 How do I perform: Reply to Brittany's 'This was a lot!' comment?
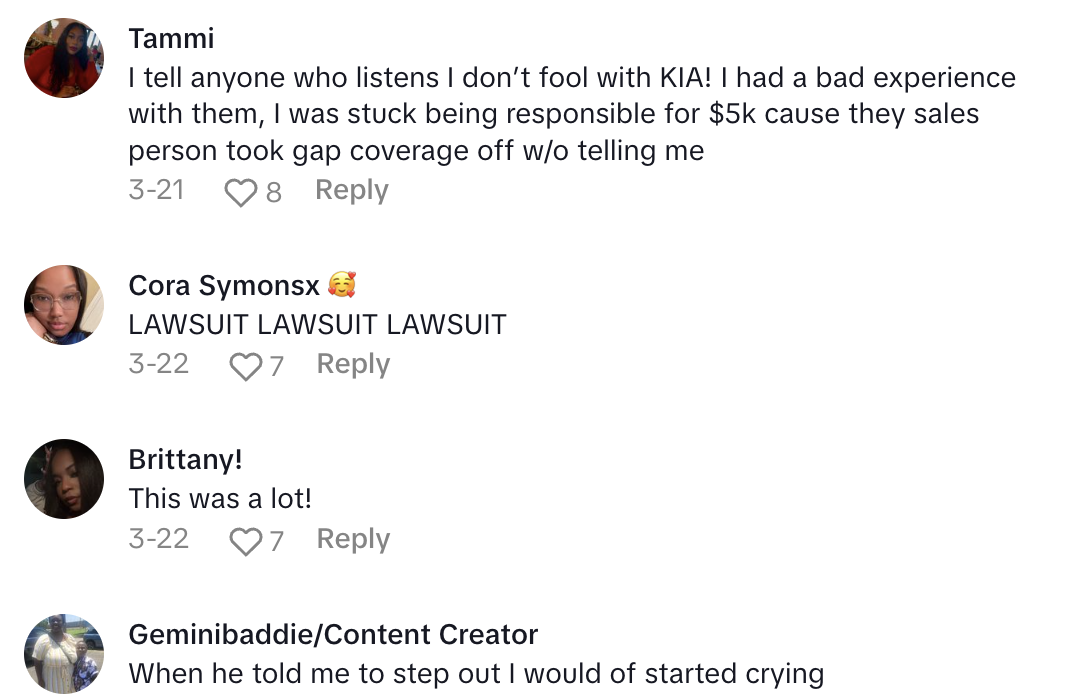353,539
